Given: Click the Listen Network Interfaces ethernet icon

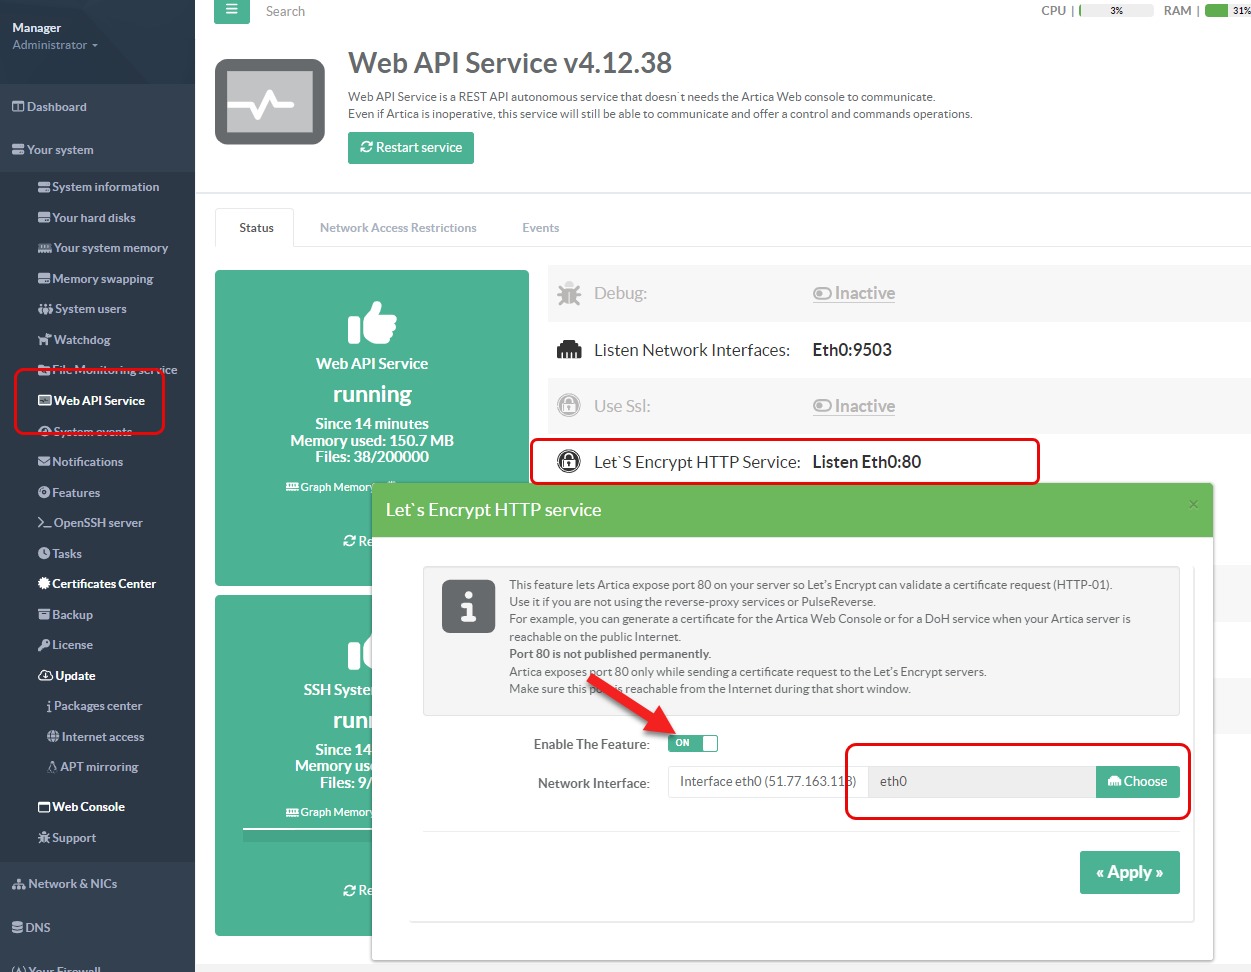Looking at the screenshot, I should pos(569,350).
